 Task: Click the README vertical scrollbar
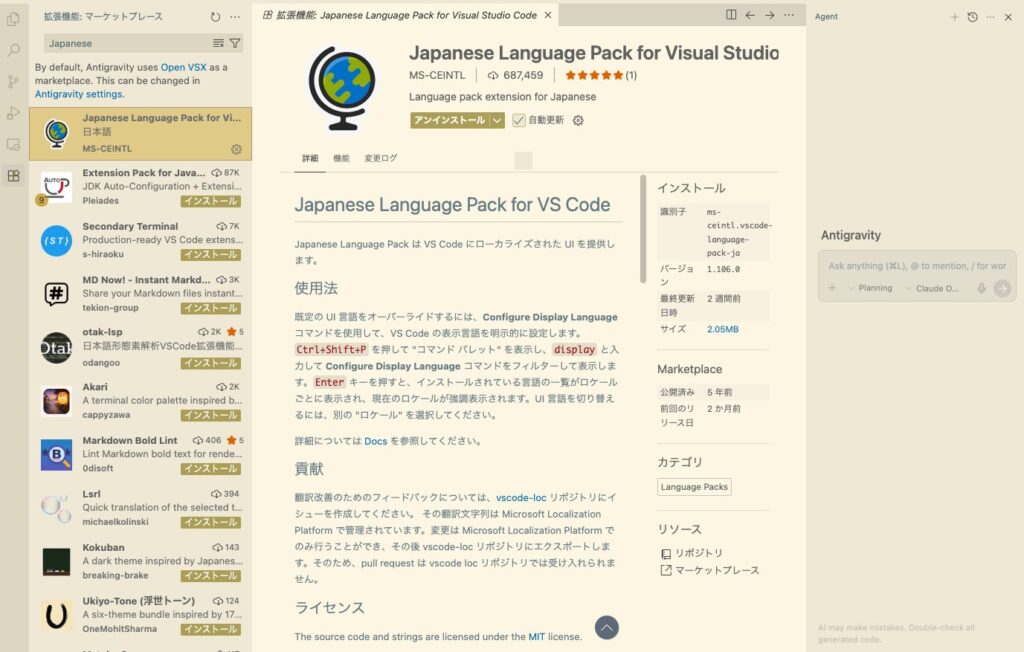643,230
